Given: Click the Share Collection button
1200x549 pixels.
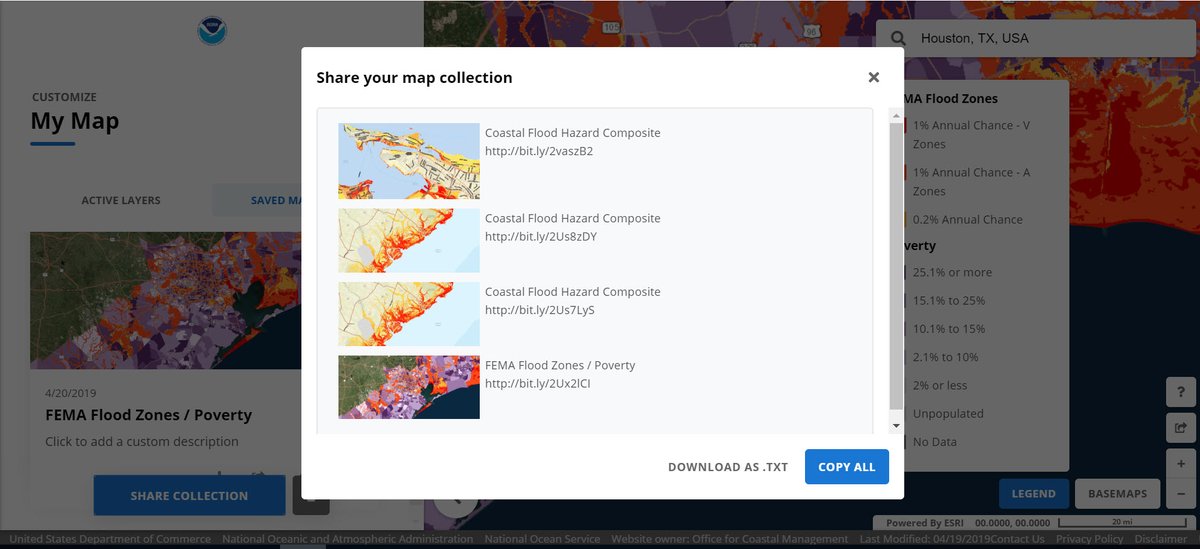Looking at the screenshot, I should (x=189, y=495).
